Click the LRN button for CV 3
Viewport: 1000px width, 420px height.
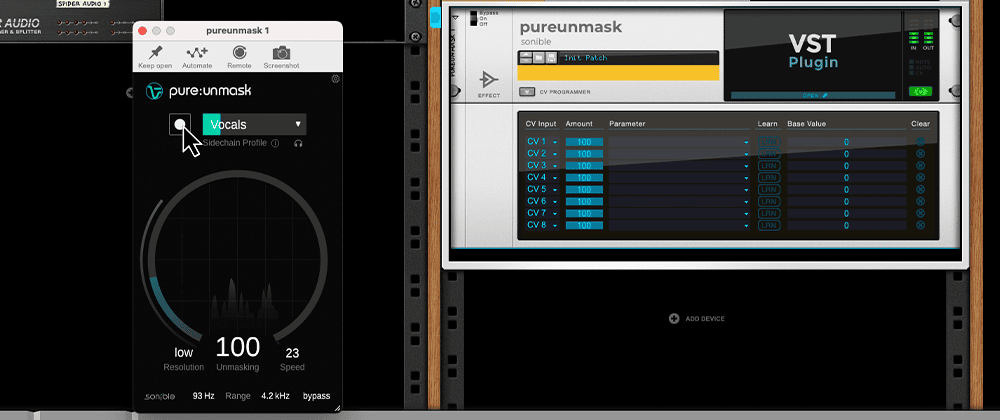(768, 166)
